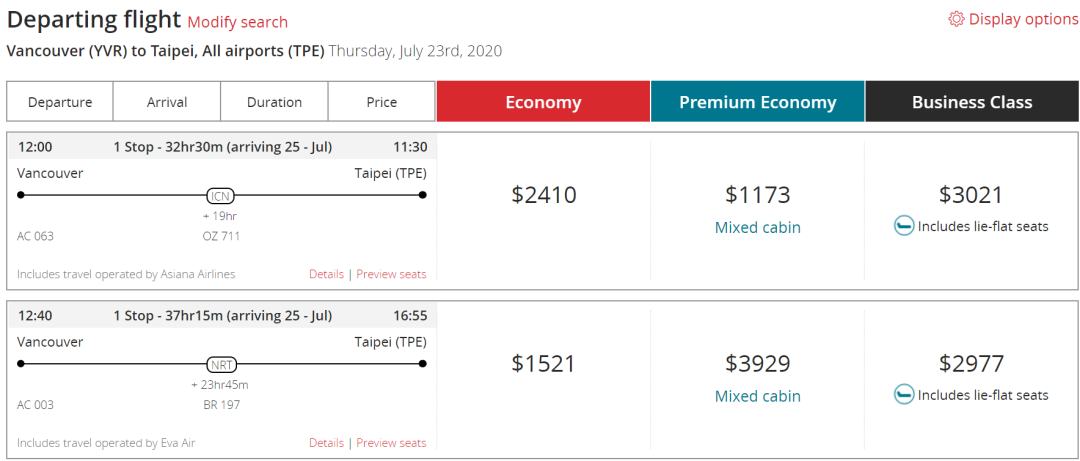Click Modify search link

click(x=237, y=22)
